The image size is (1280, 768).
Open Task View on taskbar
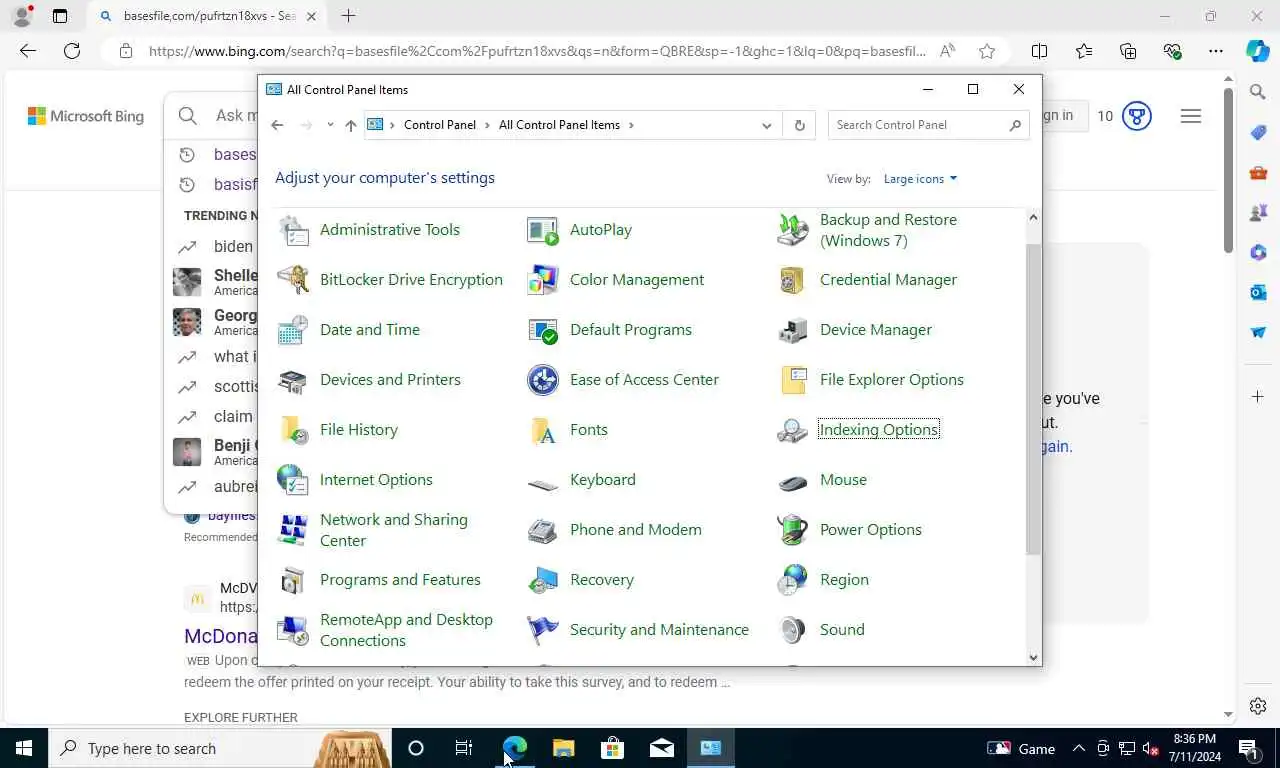pyautogui.click(x=464, y=748)
